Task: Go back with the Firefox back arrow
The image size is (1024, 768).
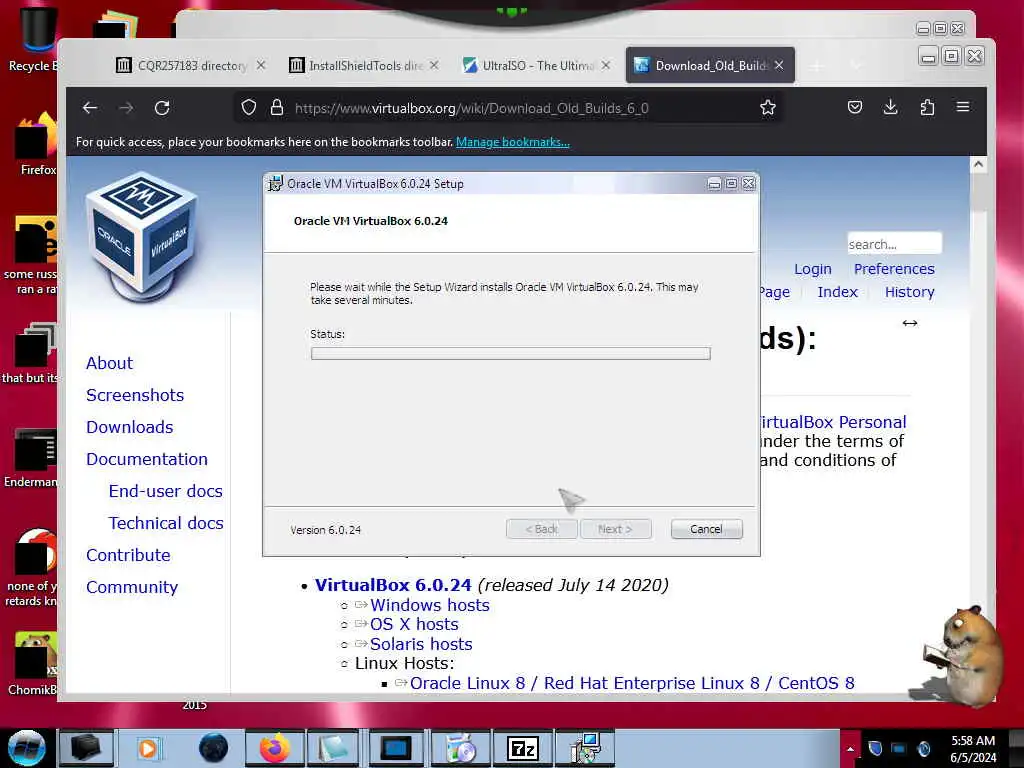Action: click(x=90, y=108)
